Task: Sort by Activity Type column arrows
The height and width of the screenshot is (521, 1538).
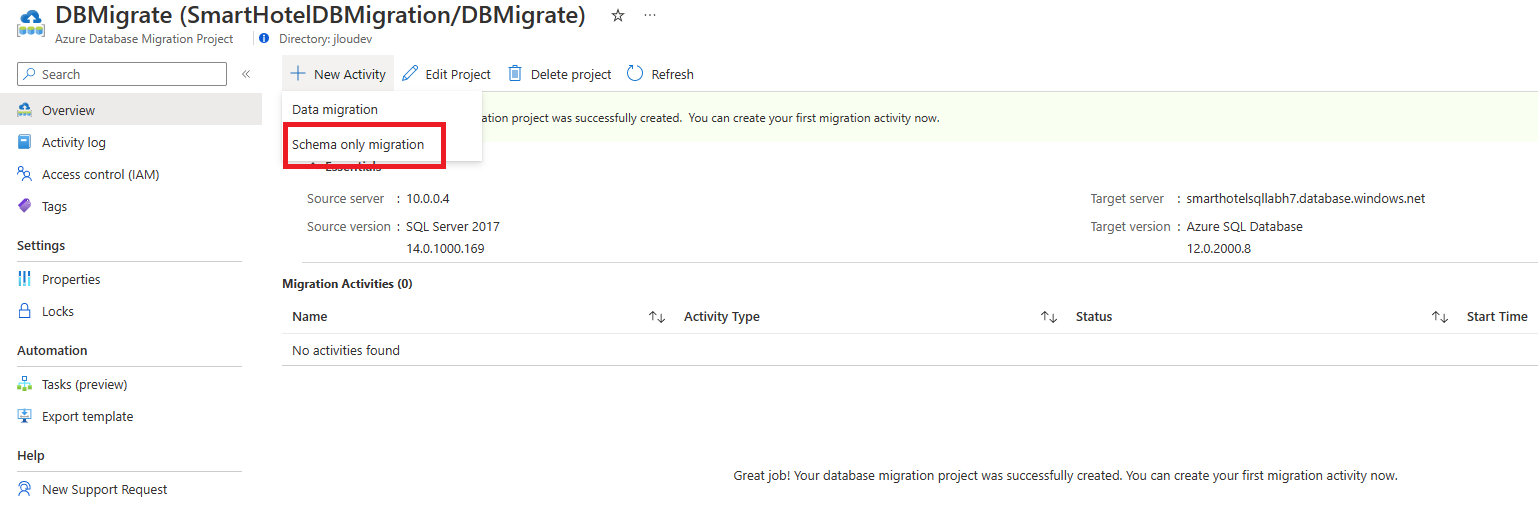Action: point(1049,317)
